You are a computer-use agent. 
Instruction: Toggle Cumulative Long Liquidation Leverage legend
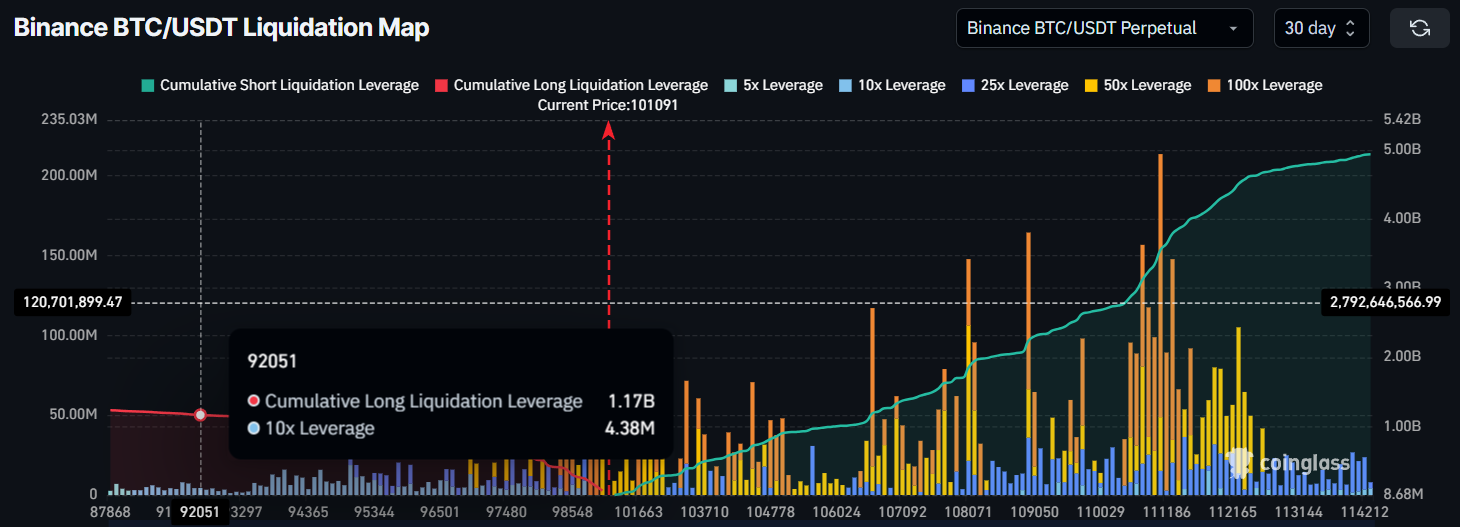[571, 85]
